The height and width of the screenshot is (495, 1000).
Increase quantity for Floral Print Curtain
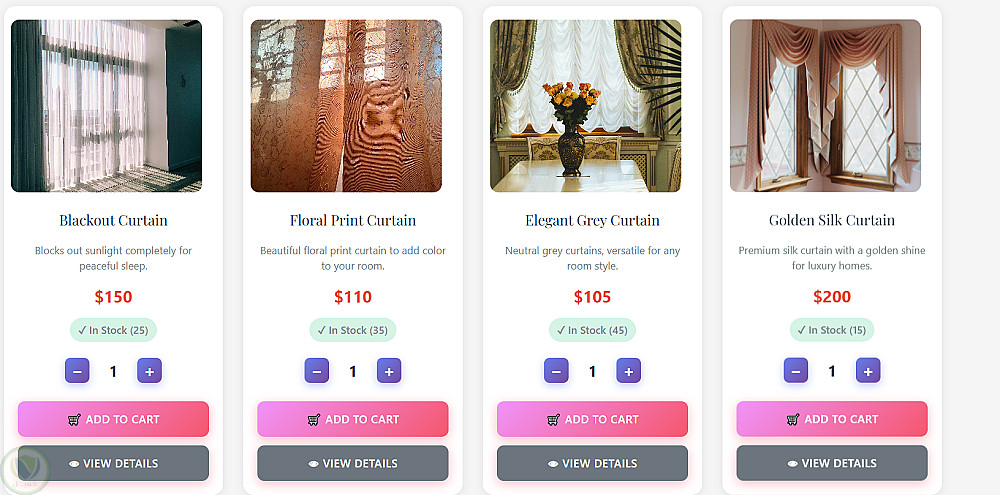[x=389, y=371]
